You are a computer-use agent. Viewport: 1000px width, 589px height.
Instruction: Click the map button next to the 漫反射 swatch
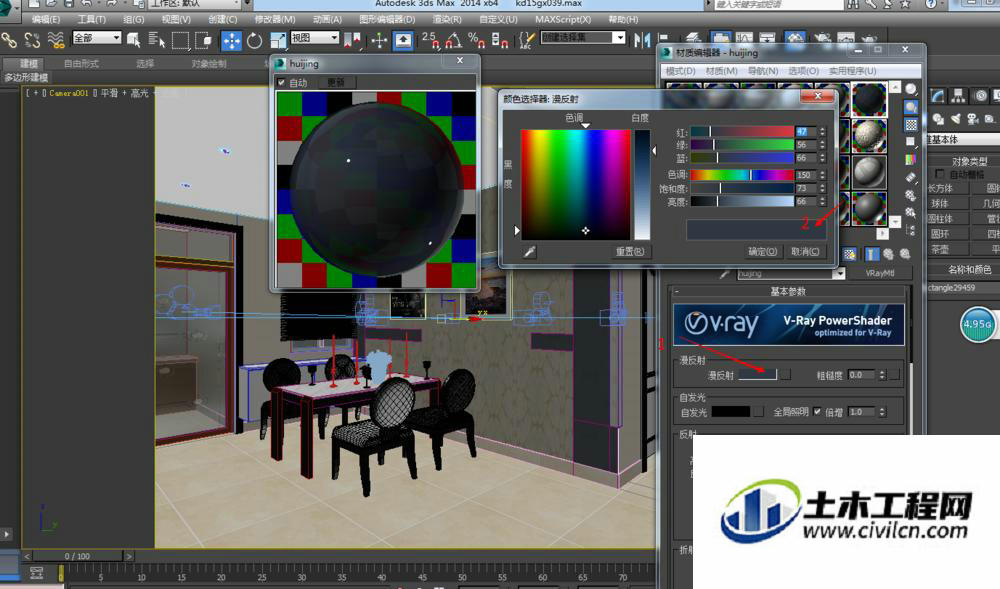[x=786, y=375]
